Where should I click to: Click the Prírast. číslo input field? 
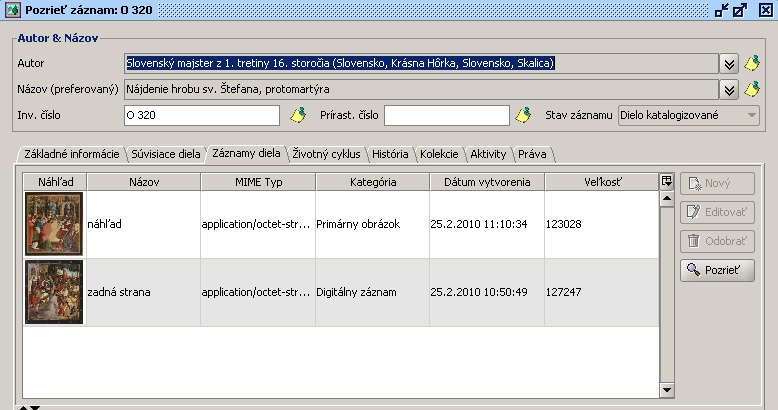446,115
